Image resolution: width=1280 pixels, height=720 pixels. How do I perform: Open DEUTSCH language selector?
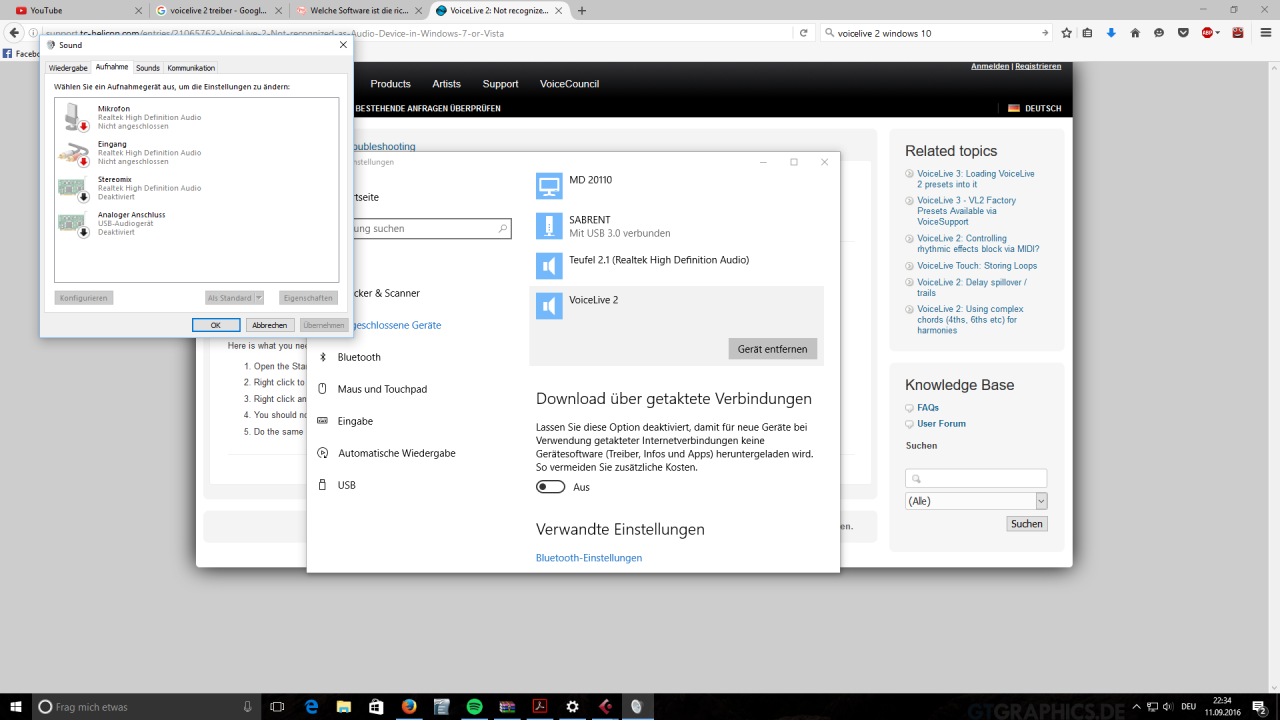click(1034, 108)
